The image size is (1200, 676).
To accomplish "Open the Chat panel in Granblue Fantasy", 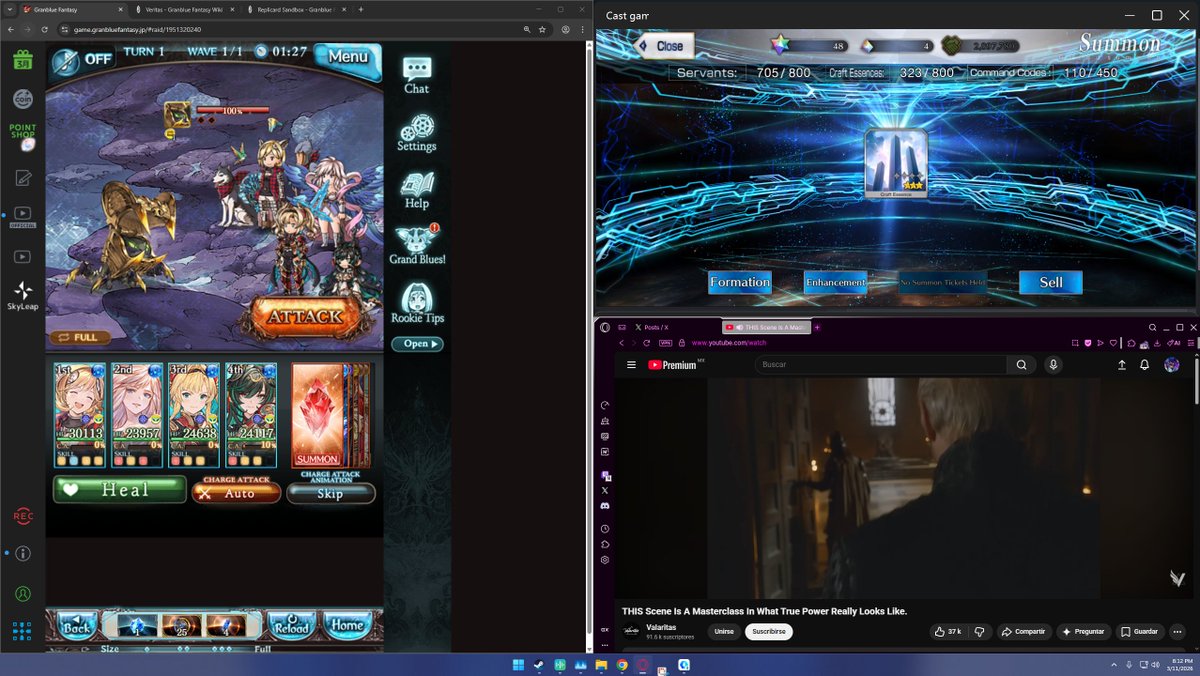I will tap(417, 75).
